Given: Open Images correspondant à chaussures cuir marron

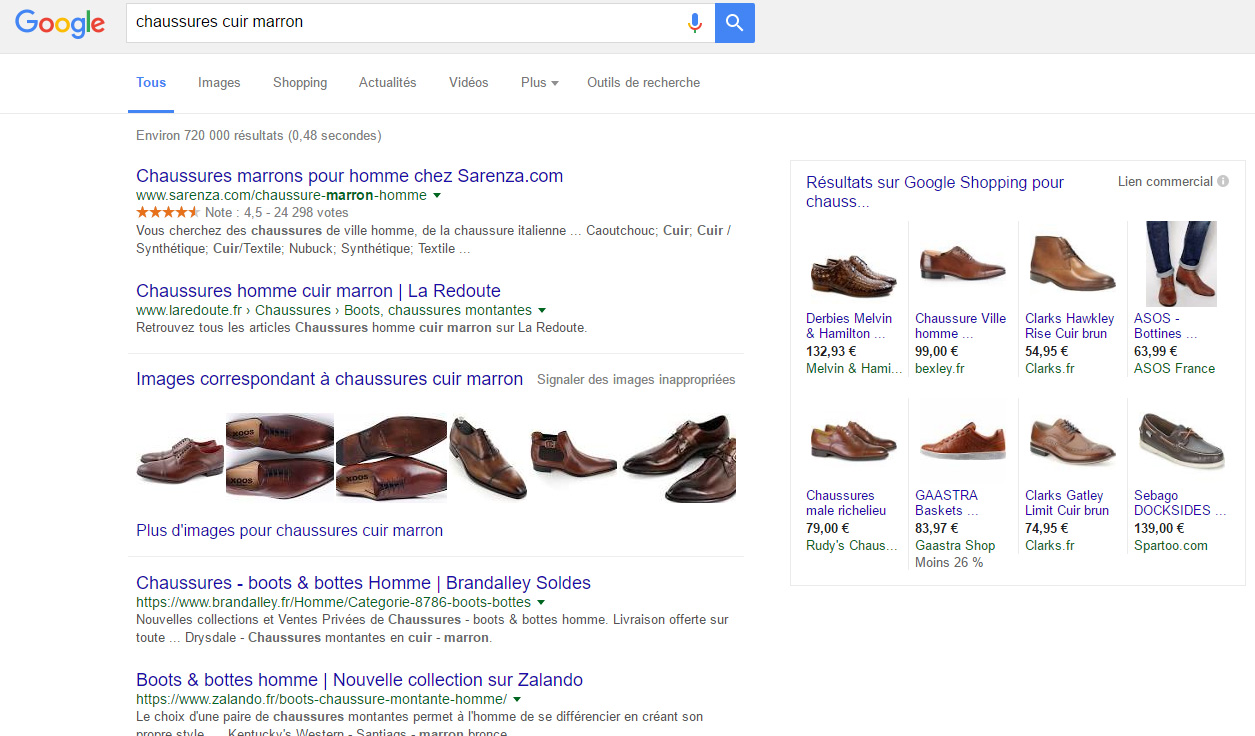Looking at the screenshot, I should click(330, 379).
